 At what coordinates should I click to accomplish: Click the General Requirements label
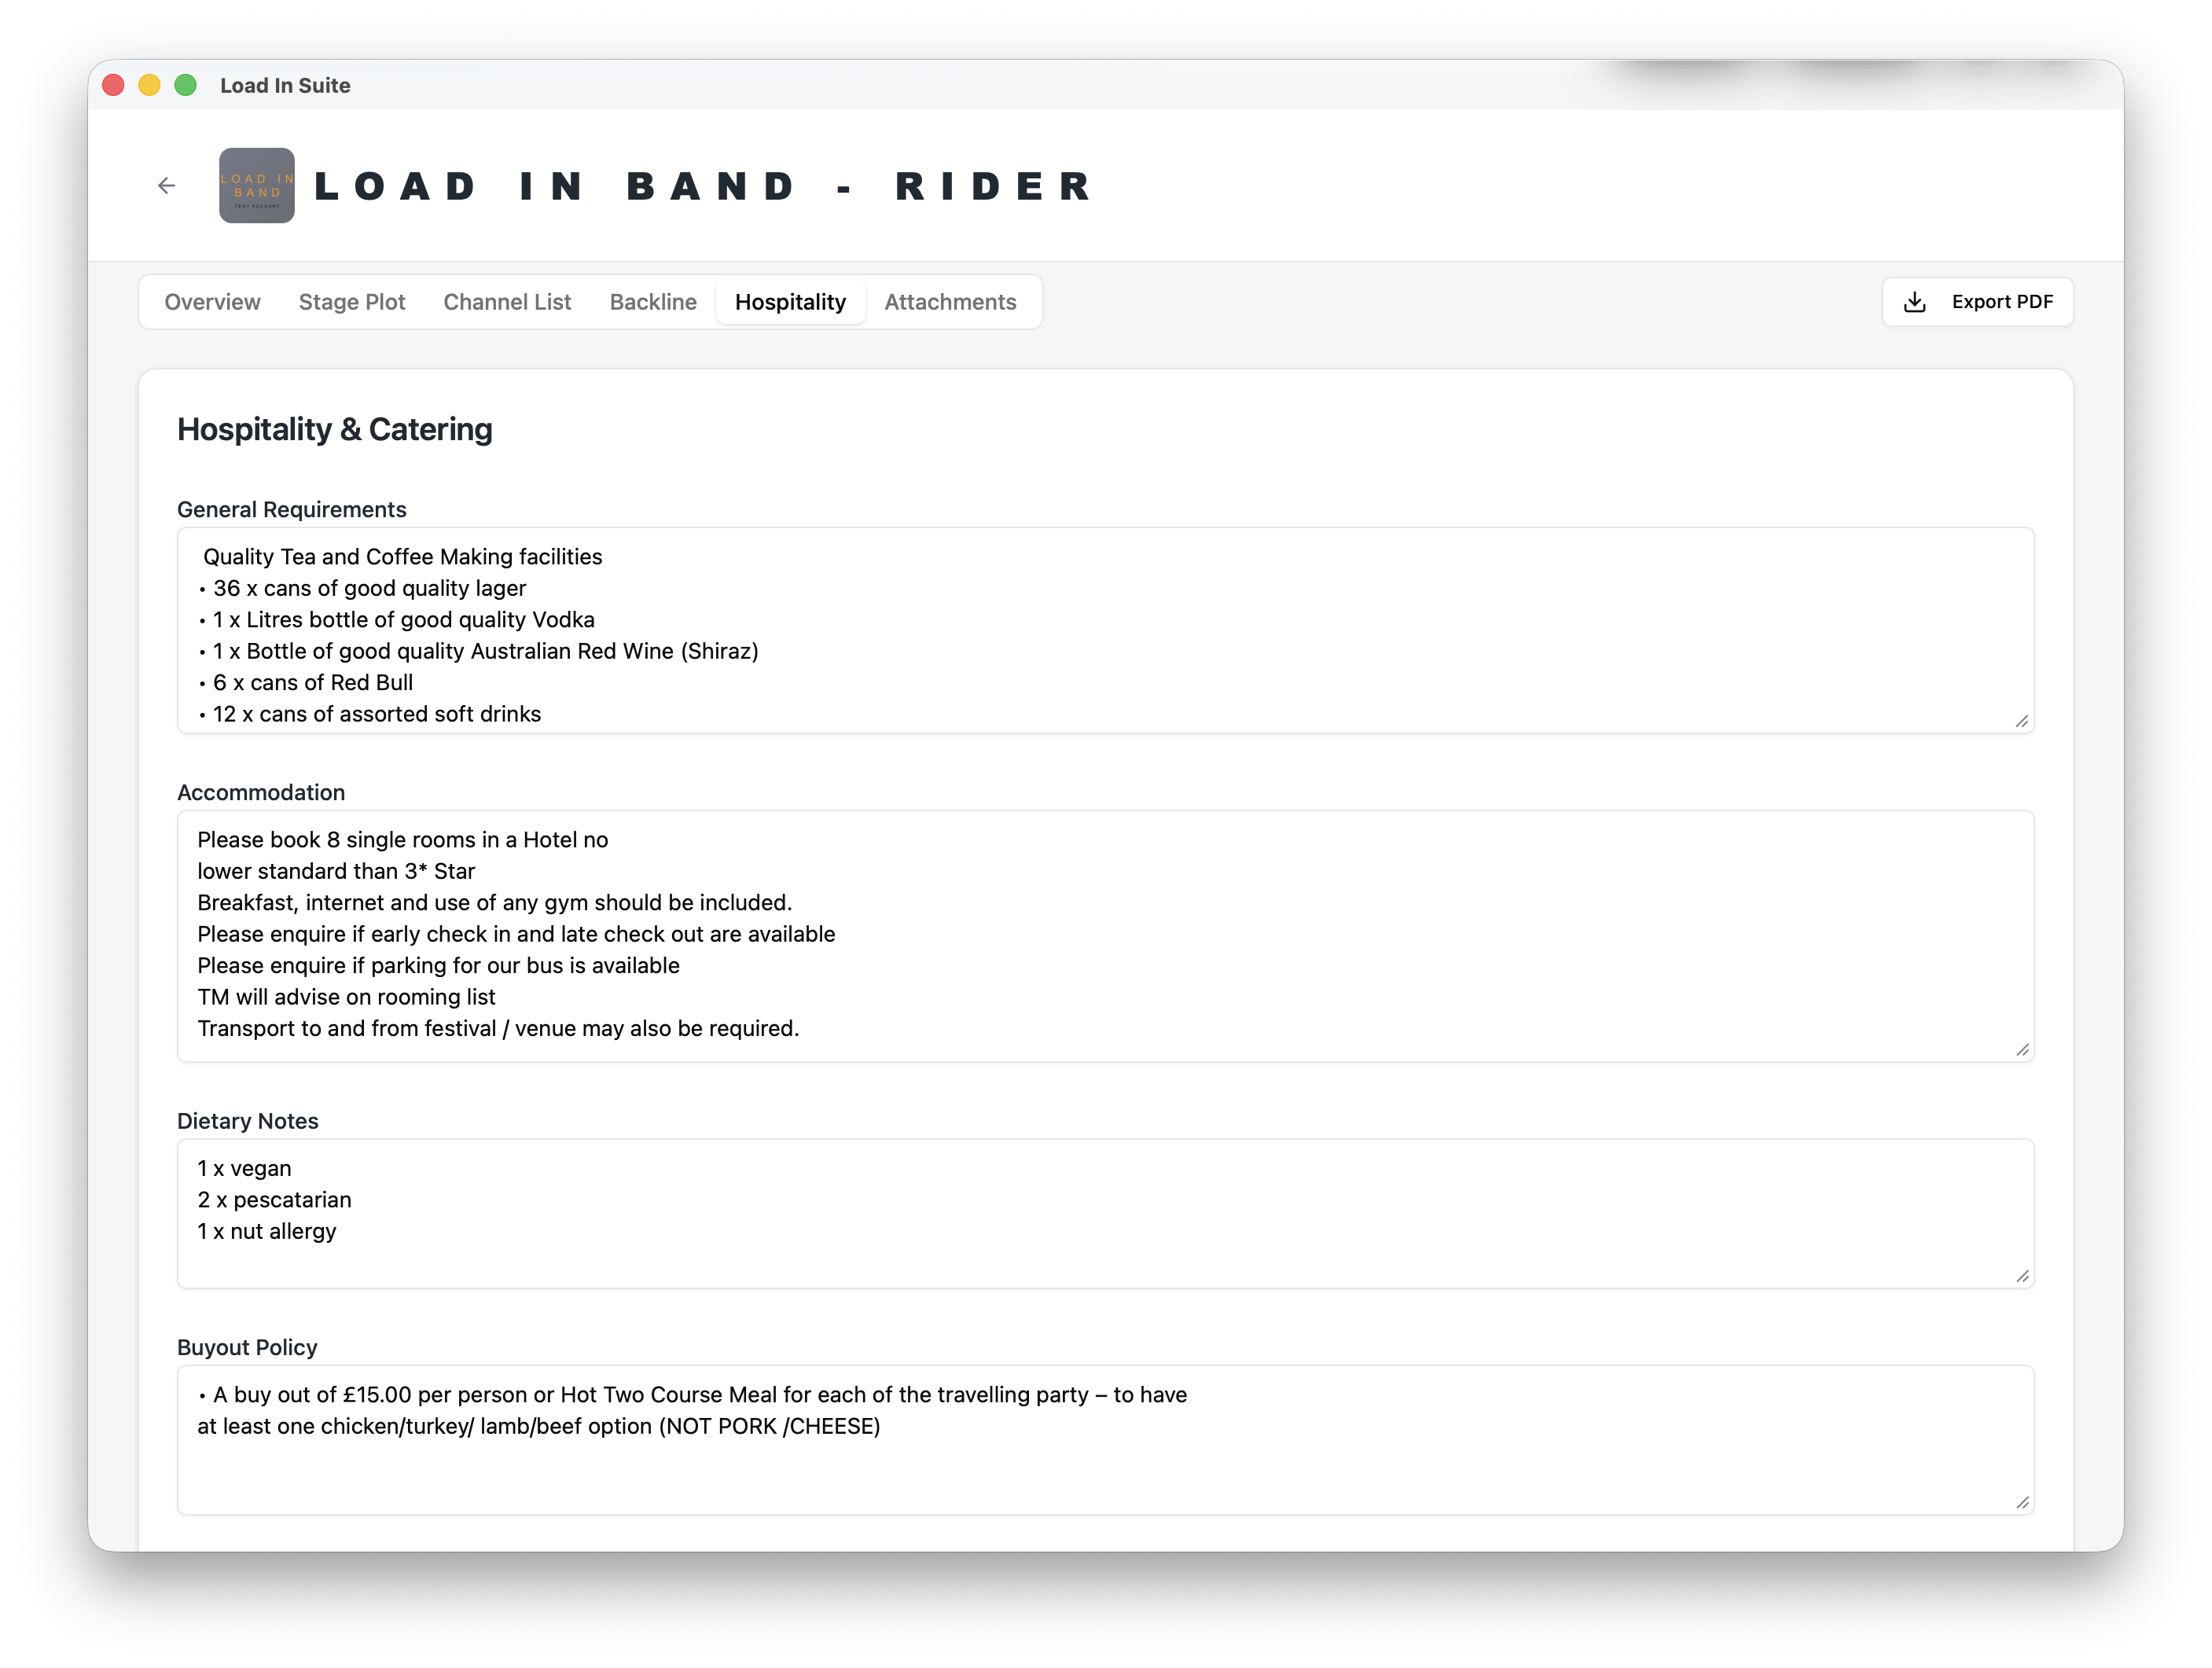coord(292,510)
